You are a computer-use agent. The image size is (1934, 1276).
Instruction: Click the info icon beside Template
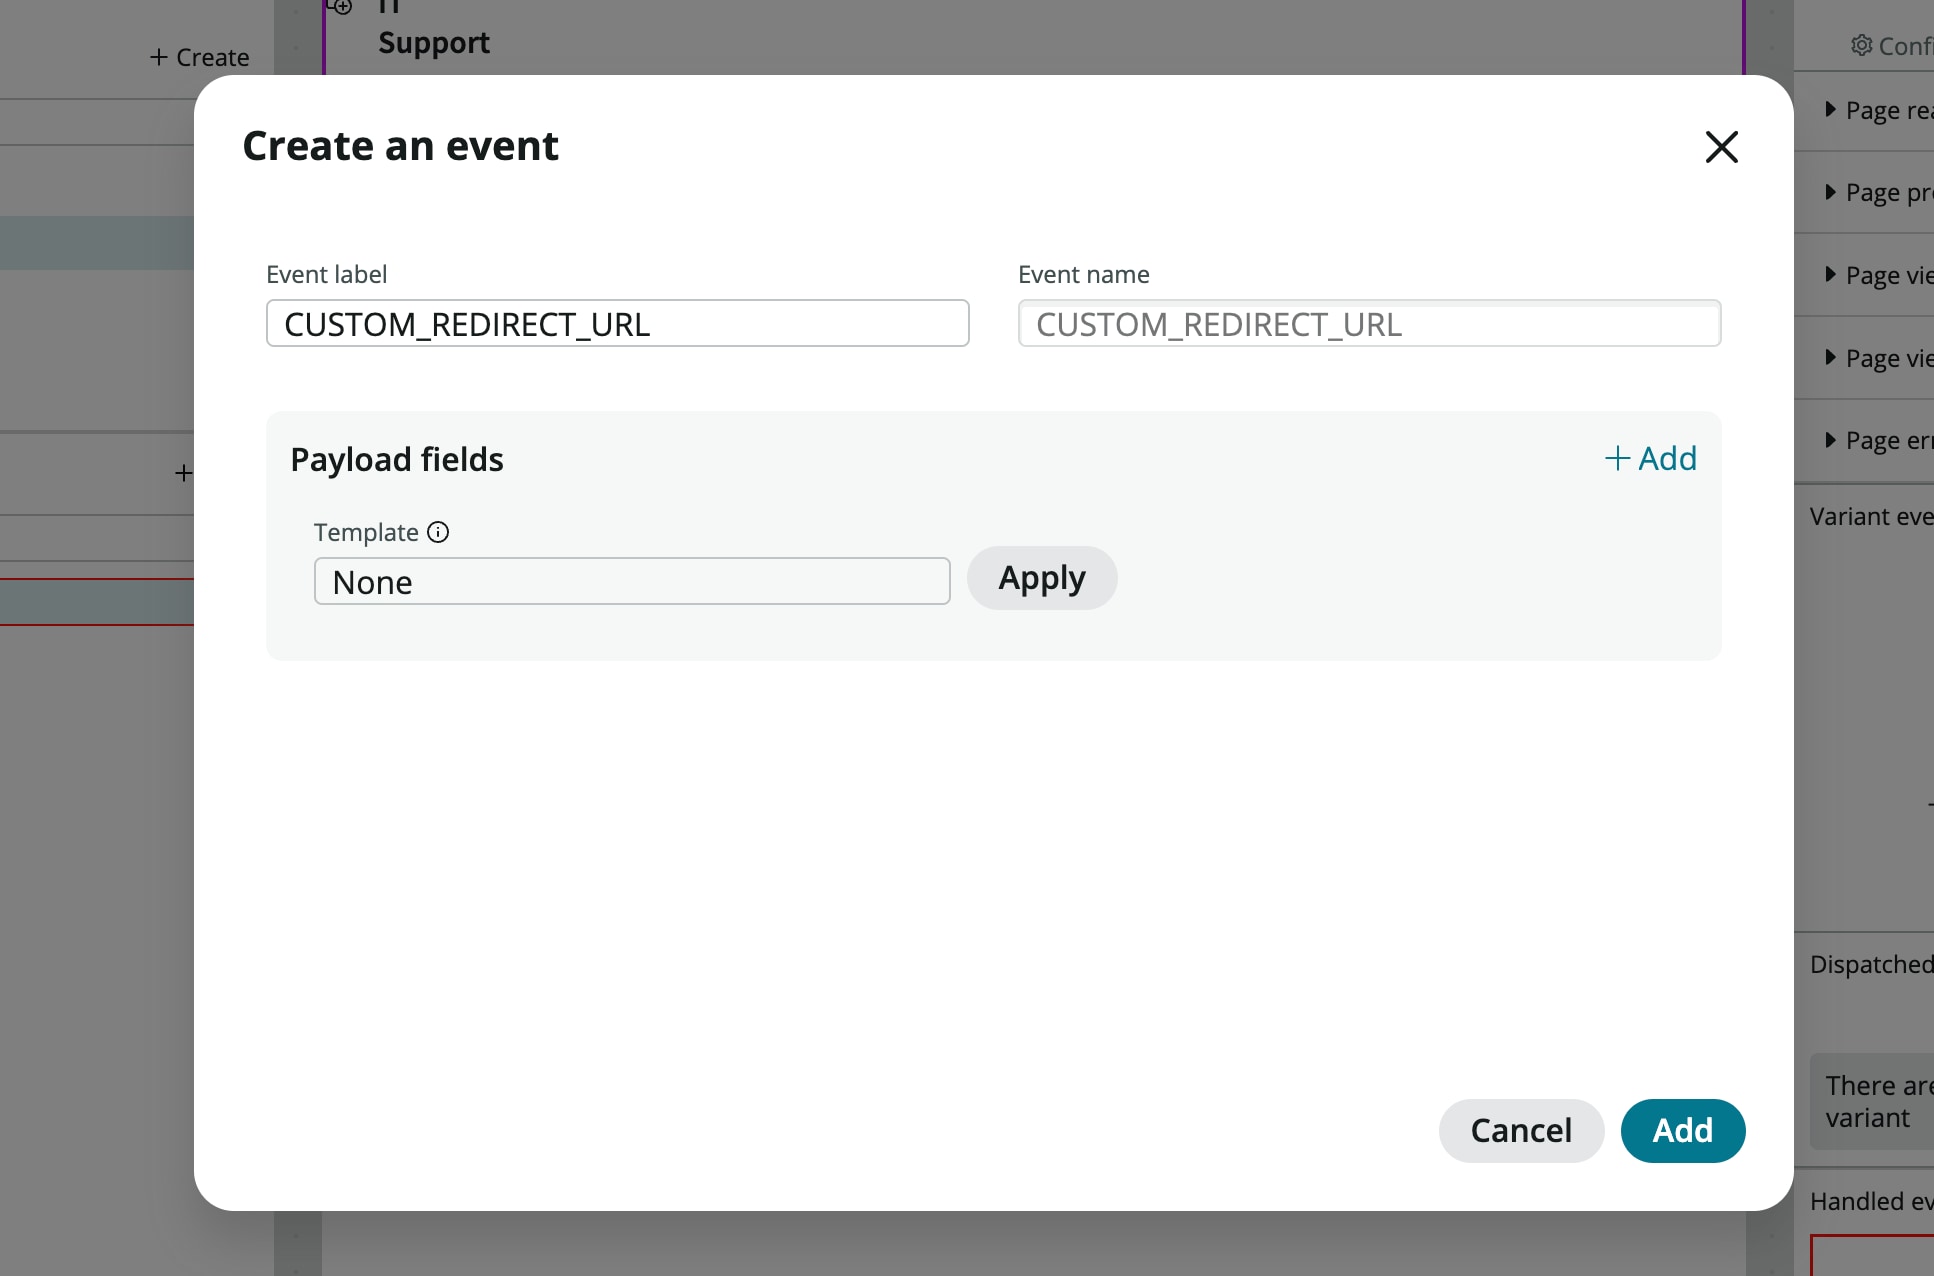pyautogui.click(x=438, y=532)
